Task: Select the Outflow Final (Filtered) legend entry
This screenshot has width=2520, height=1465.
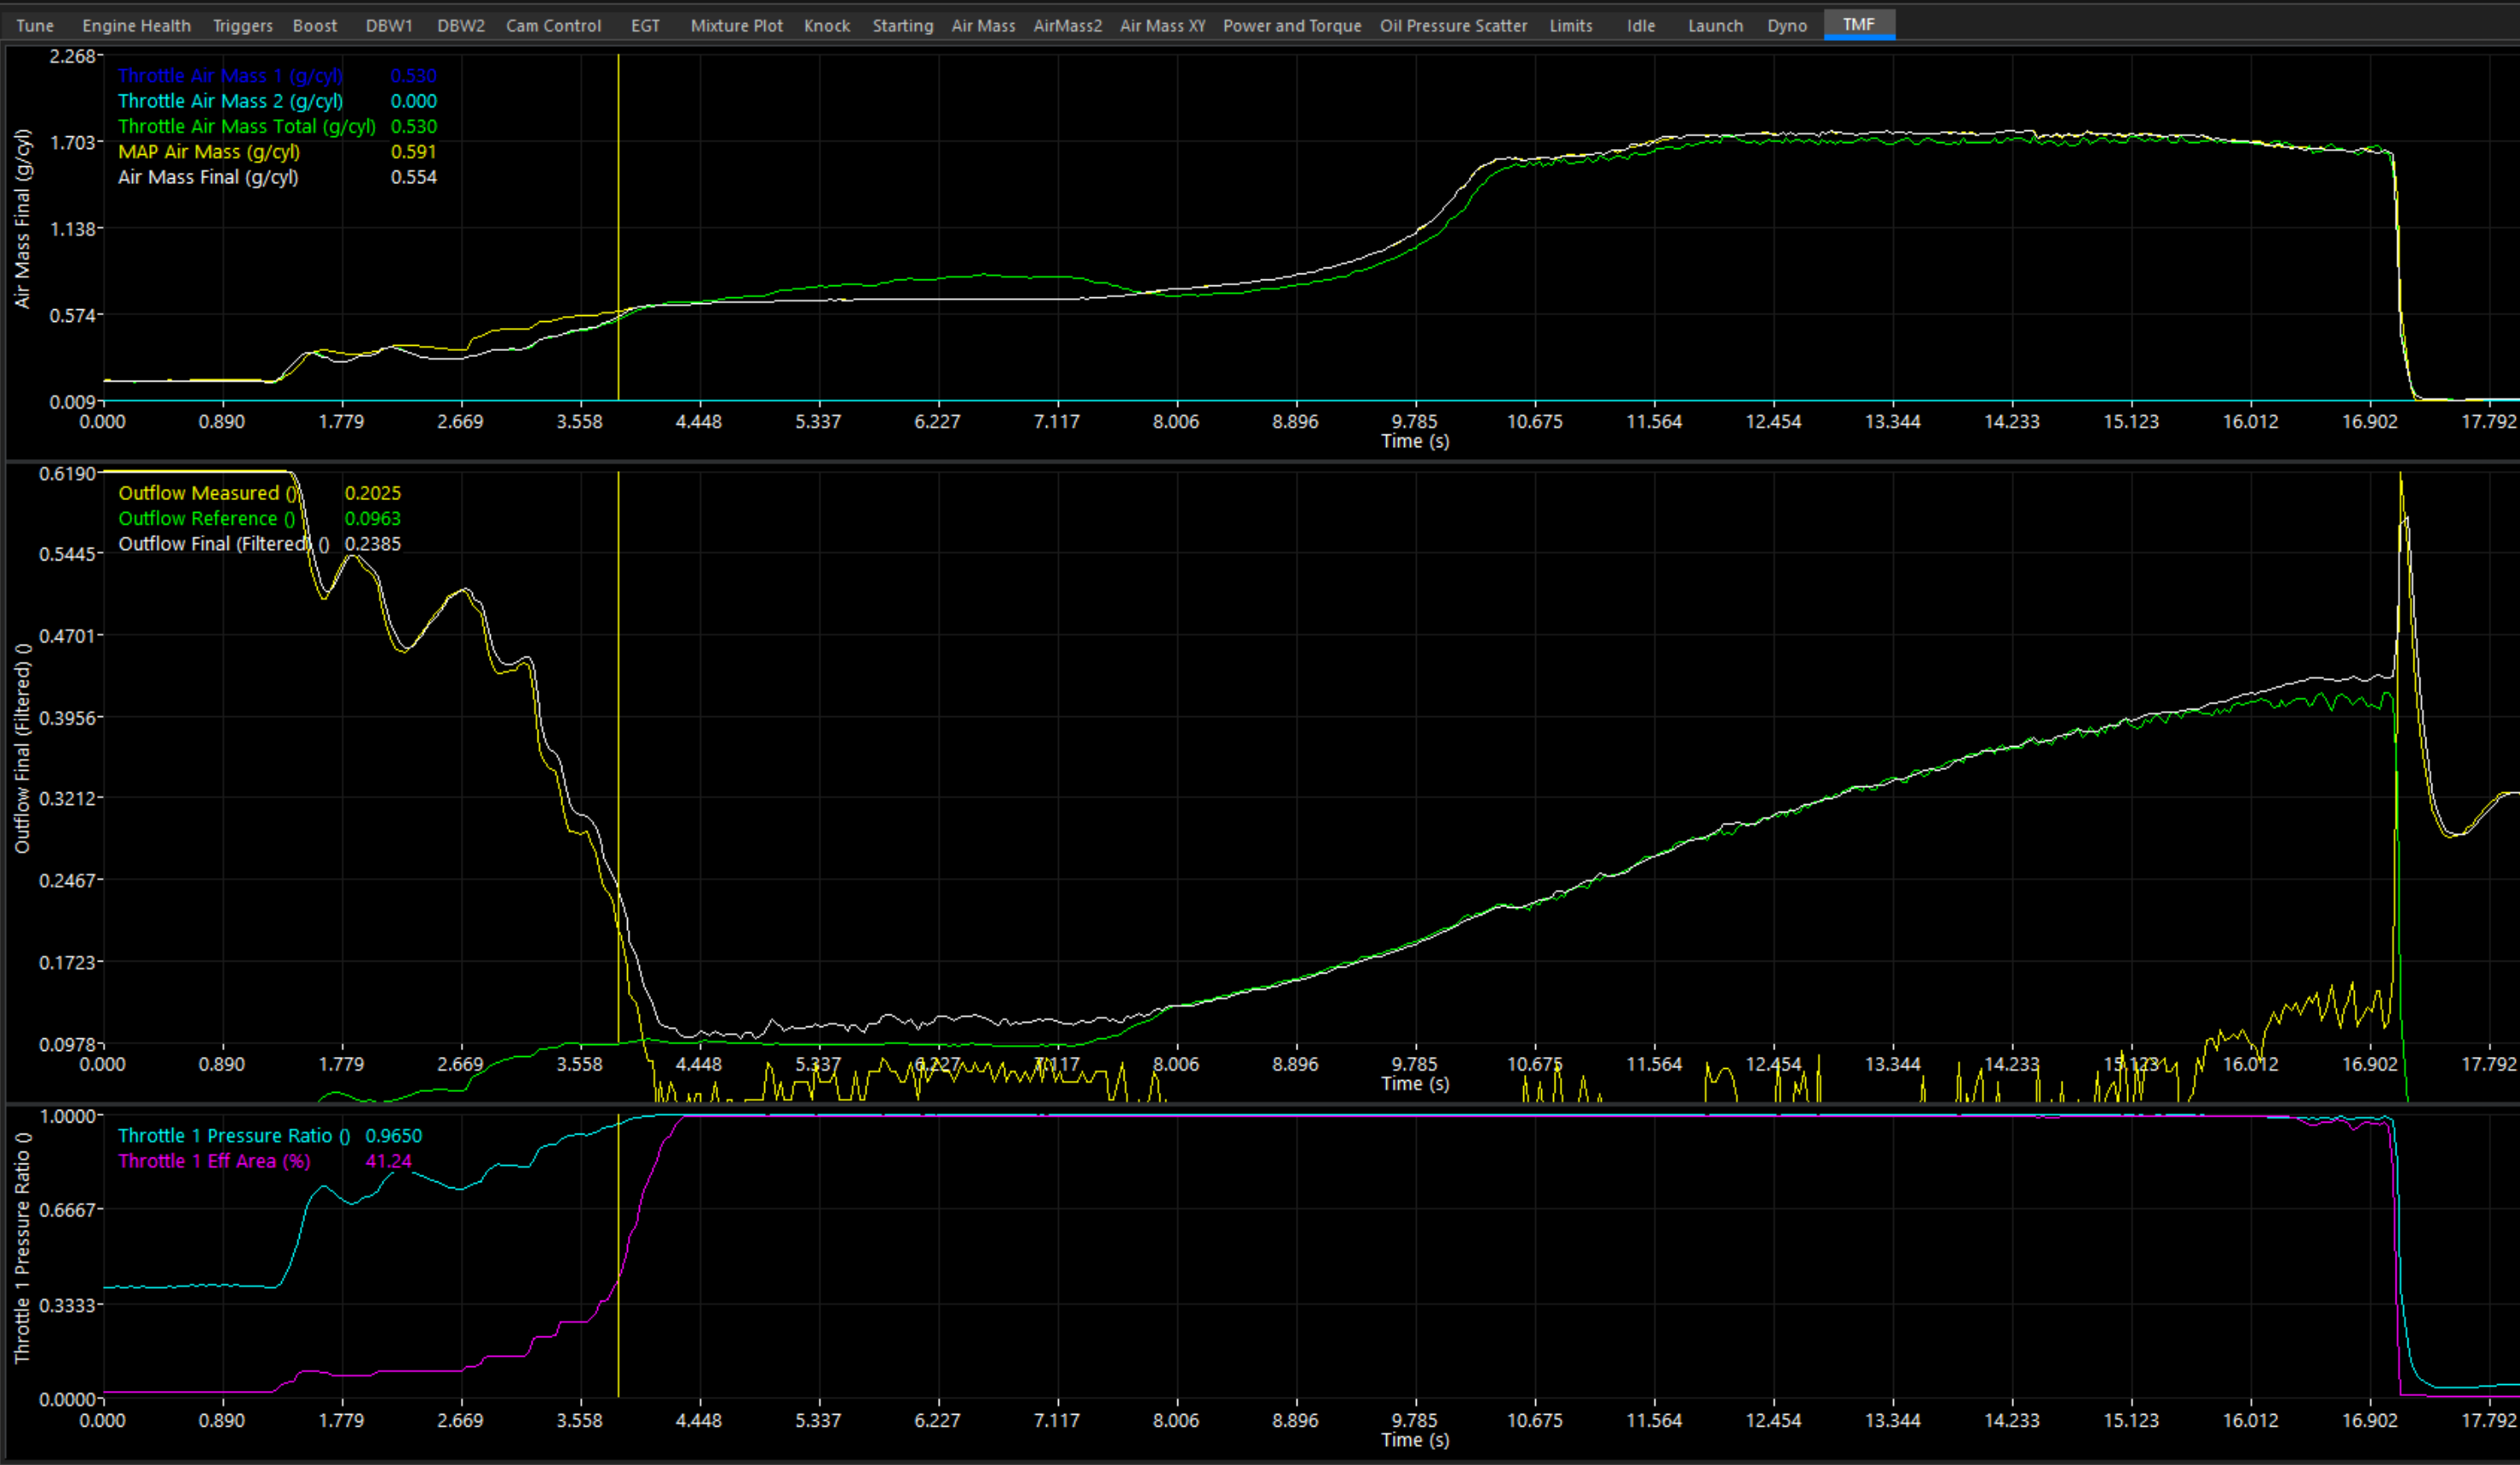Action: (x=224, y=544)
